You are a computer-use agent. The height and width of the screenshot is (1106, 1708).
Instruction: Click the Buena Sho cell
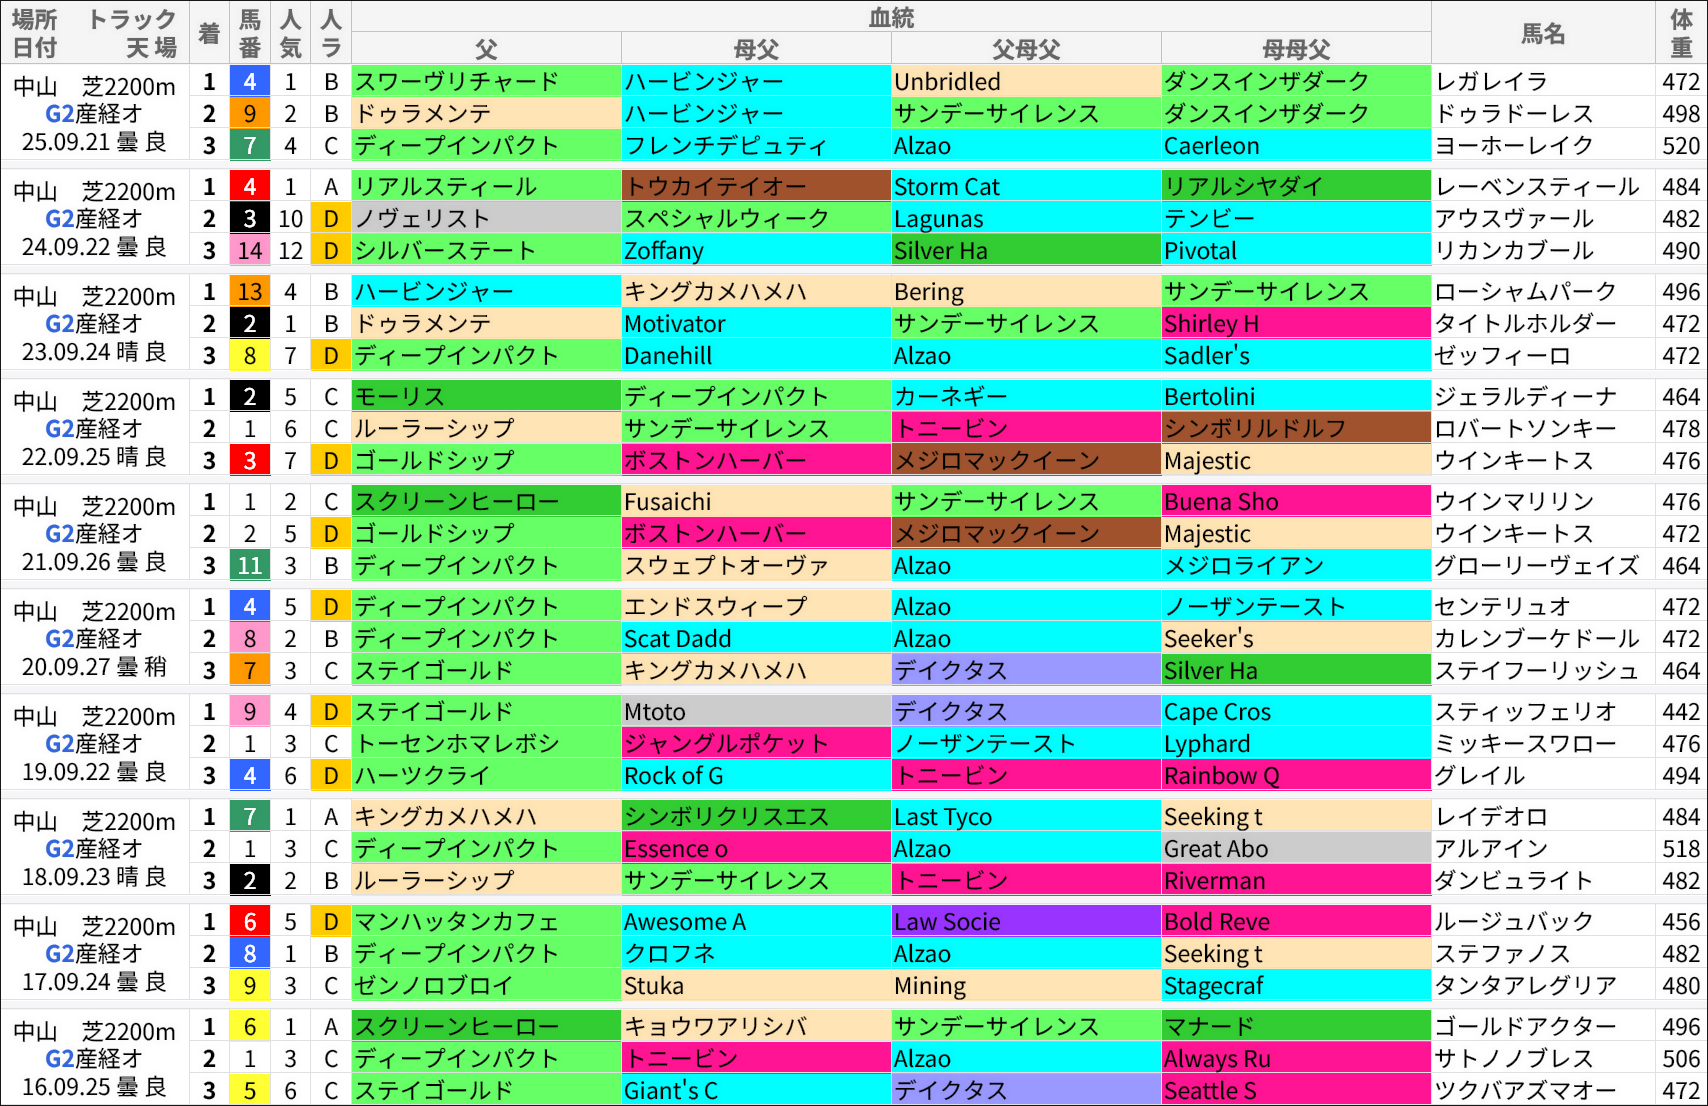[x=1296, y=502]
